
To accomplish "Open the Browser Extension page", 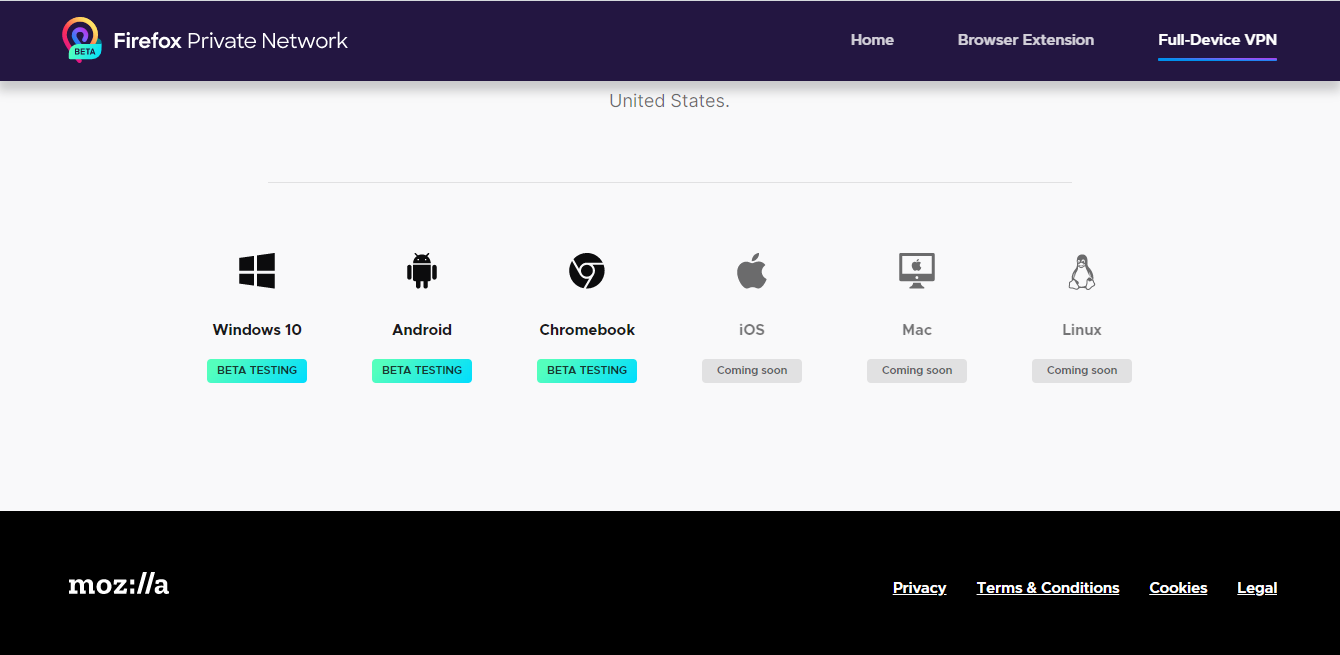I will pyautogui.click(x=1026, y=40).
